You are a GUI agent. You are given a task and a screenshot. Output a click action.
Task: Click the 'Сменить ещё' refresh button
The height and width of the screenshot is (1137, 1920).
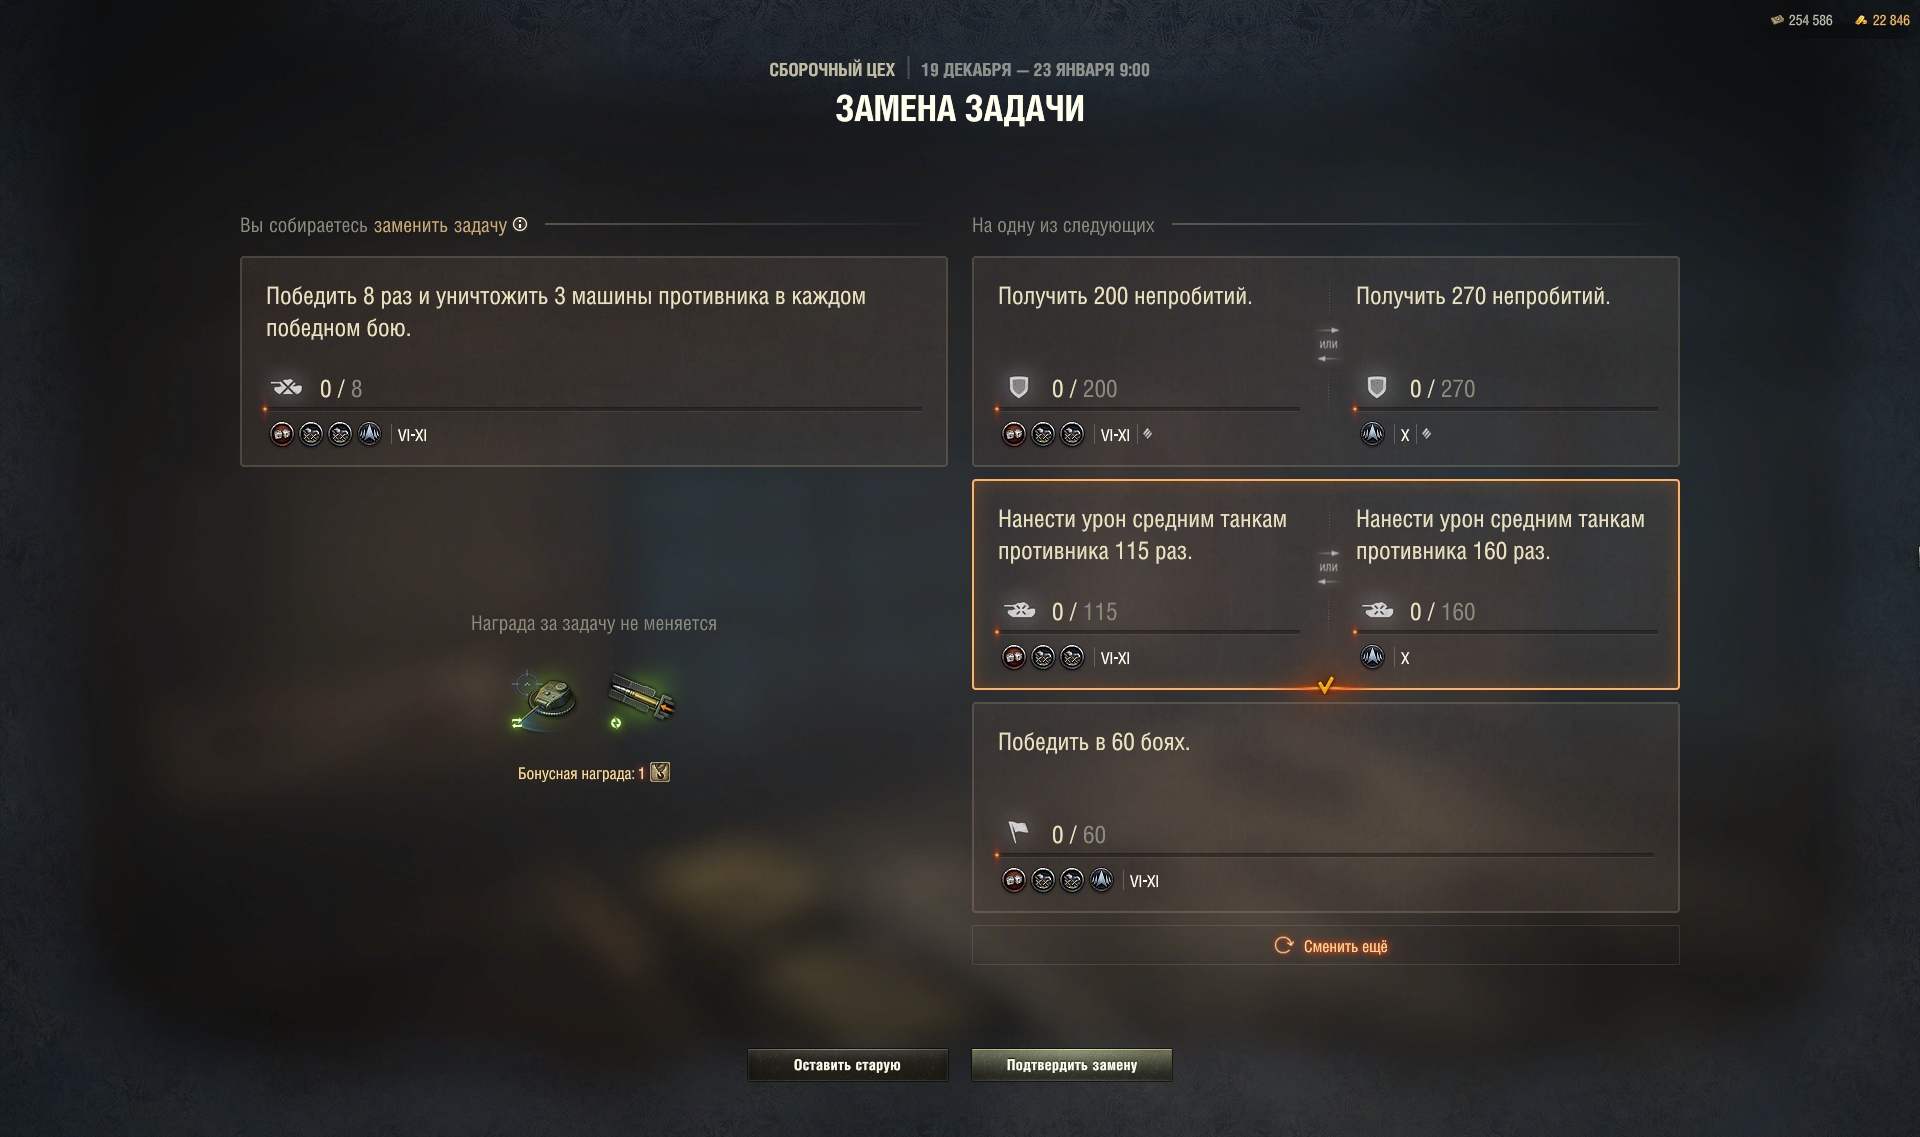[x=1326, y=945]
